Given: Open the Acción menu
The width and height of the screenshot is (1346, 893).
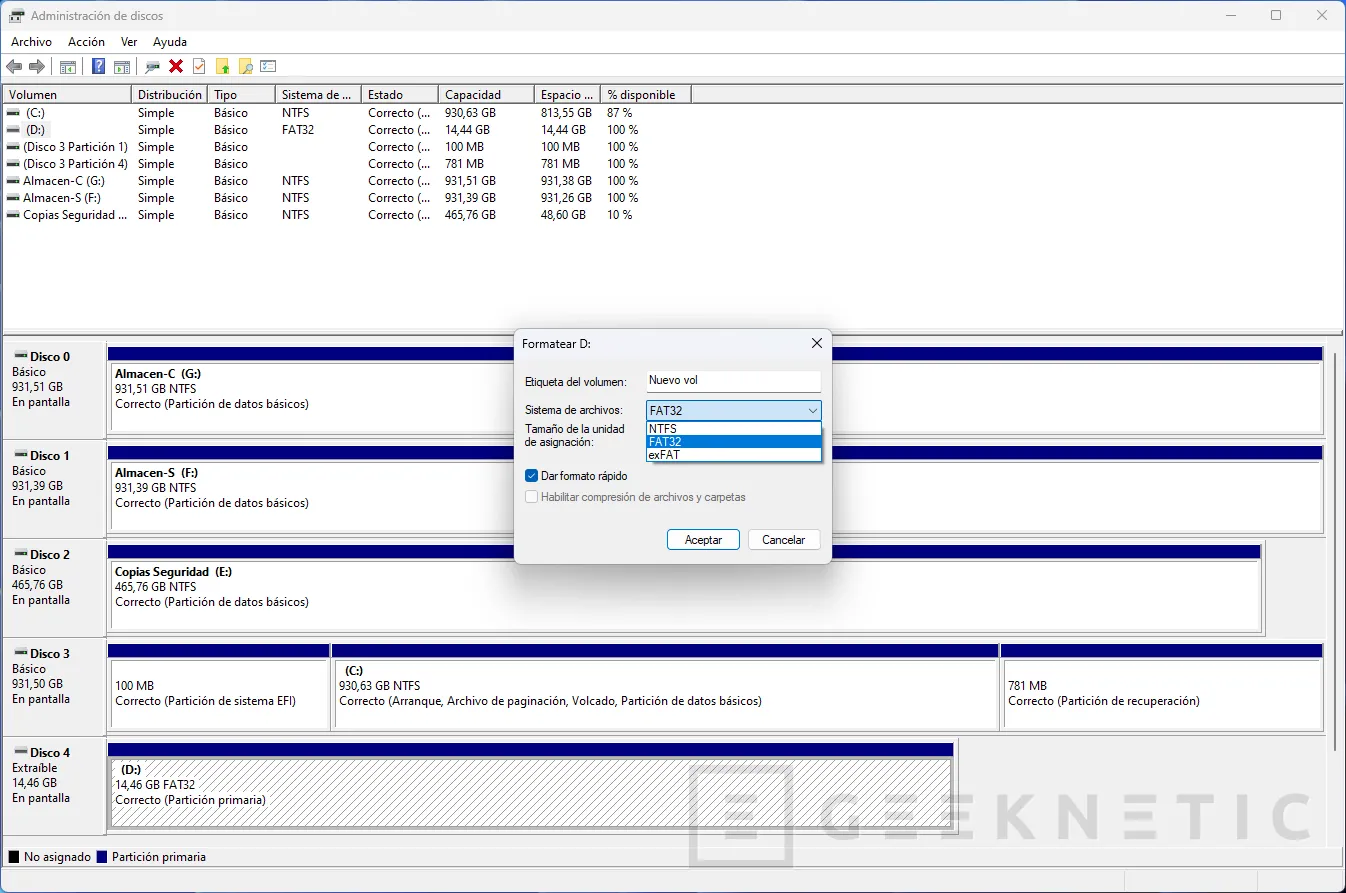Looking at the screenshot, I should [86, 42].
